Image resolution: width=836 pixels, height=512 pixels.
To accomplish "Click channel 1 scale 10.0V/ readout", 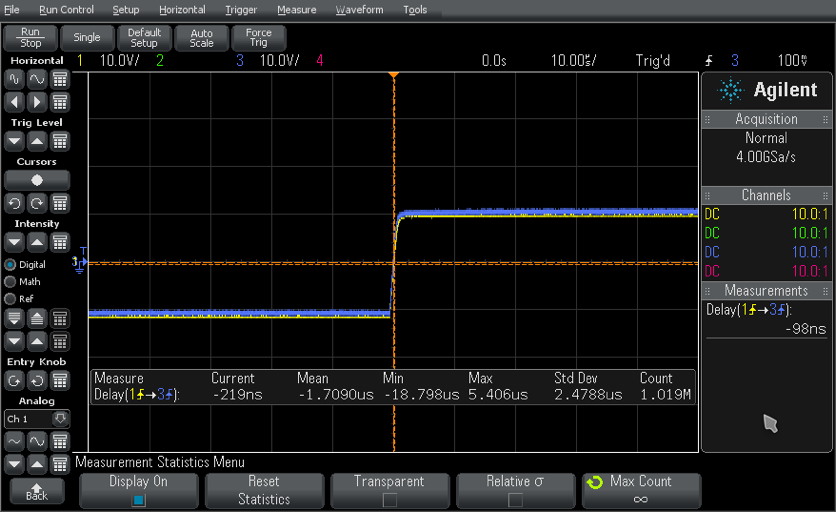I will [119, 60].
